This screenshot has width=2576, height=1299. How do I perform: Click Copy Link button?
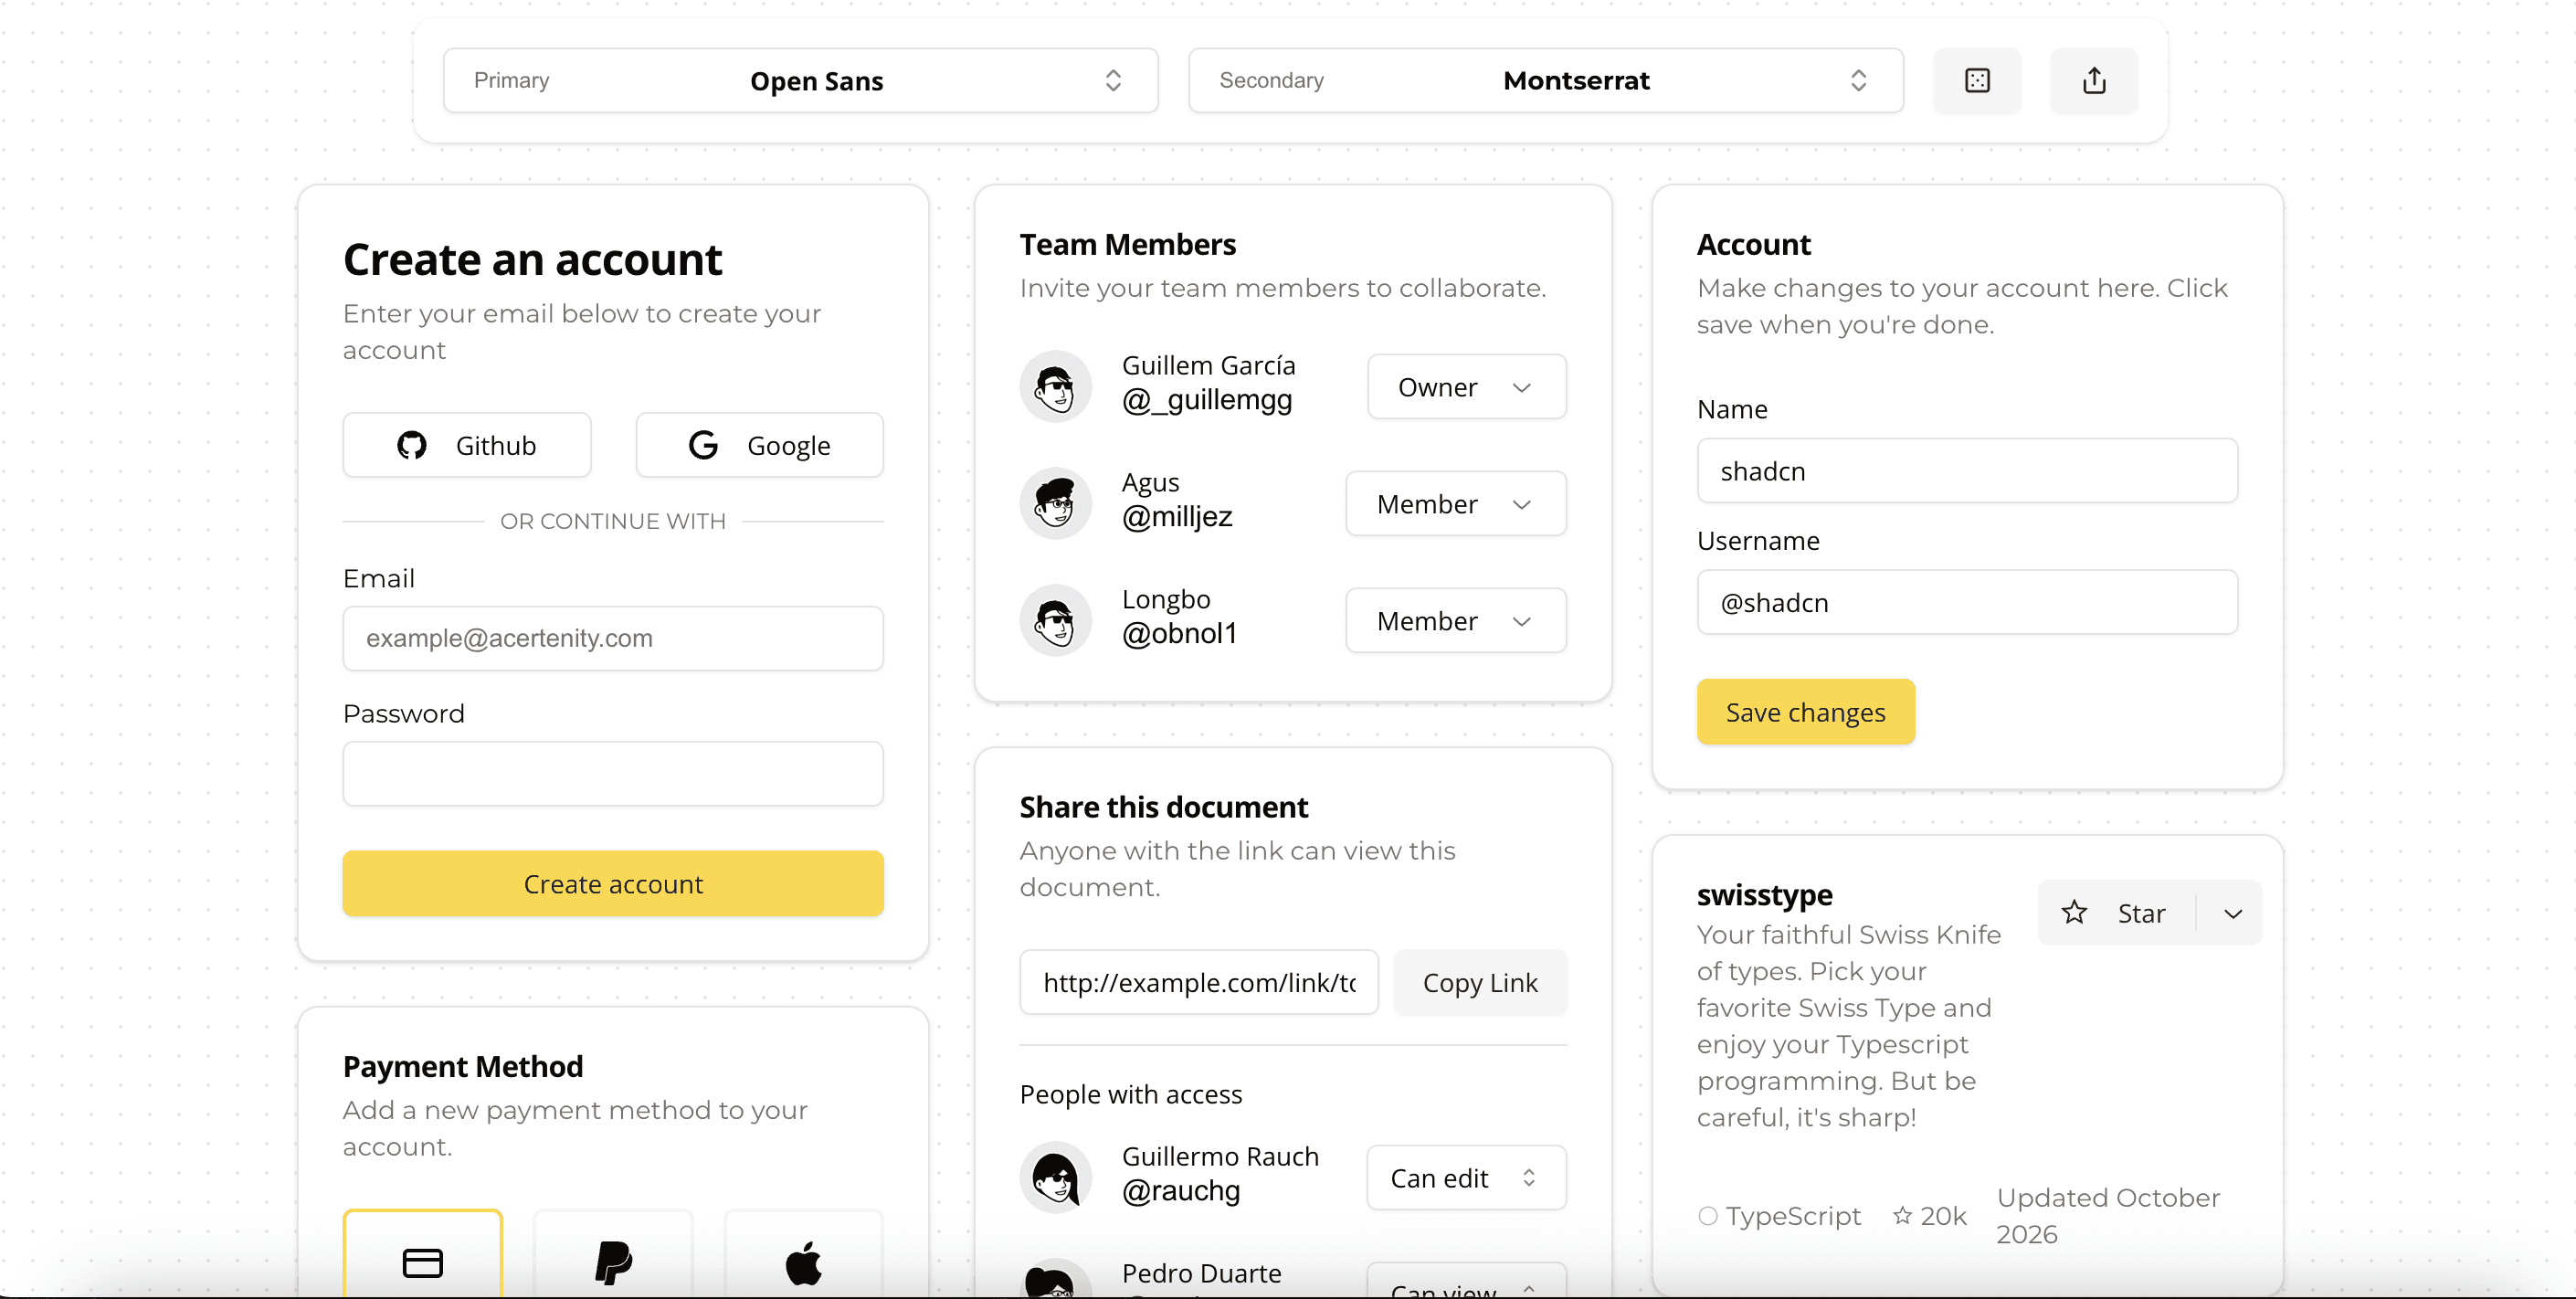(x=1479, y=982)
